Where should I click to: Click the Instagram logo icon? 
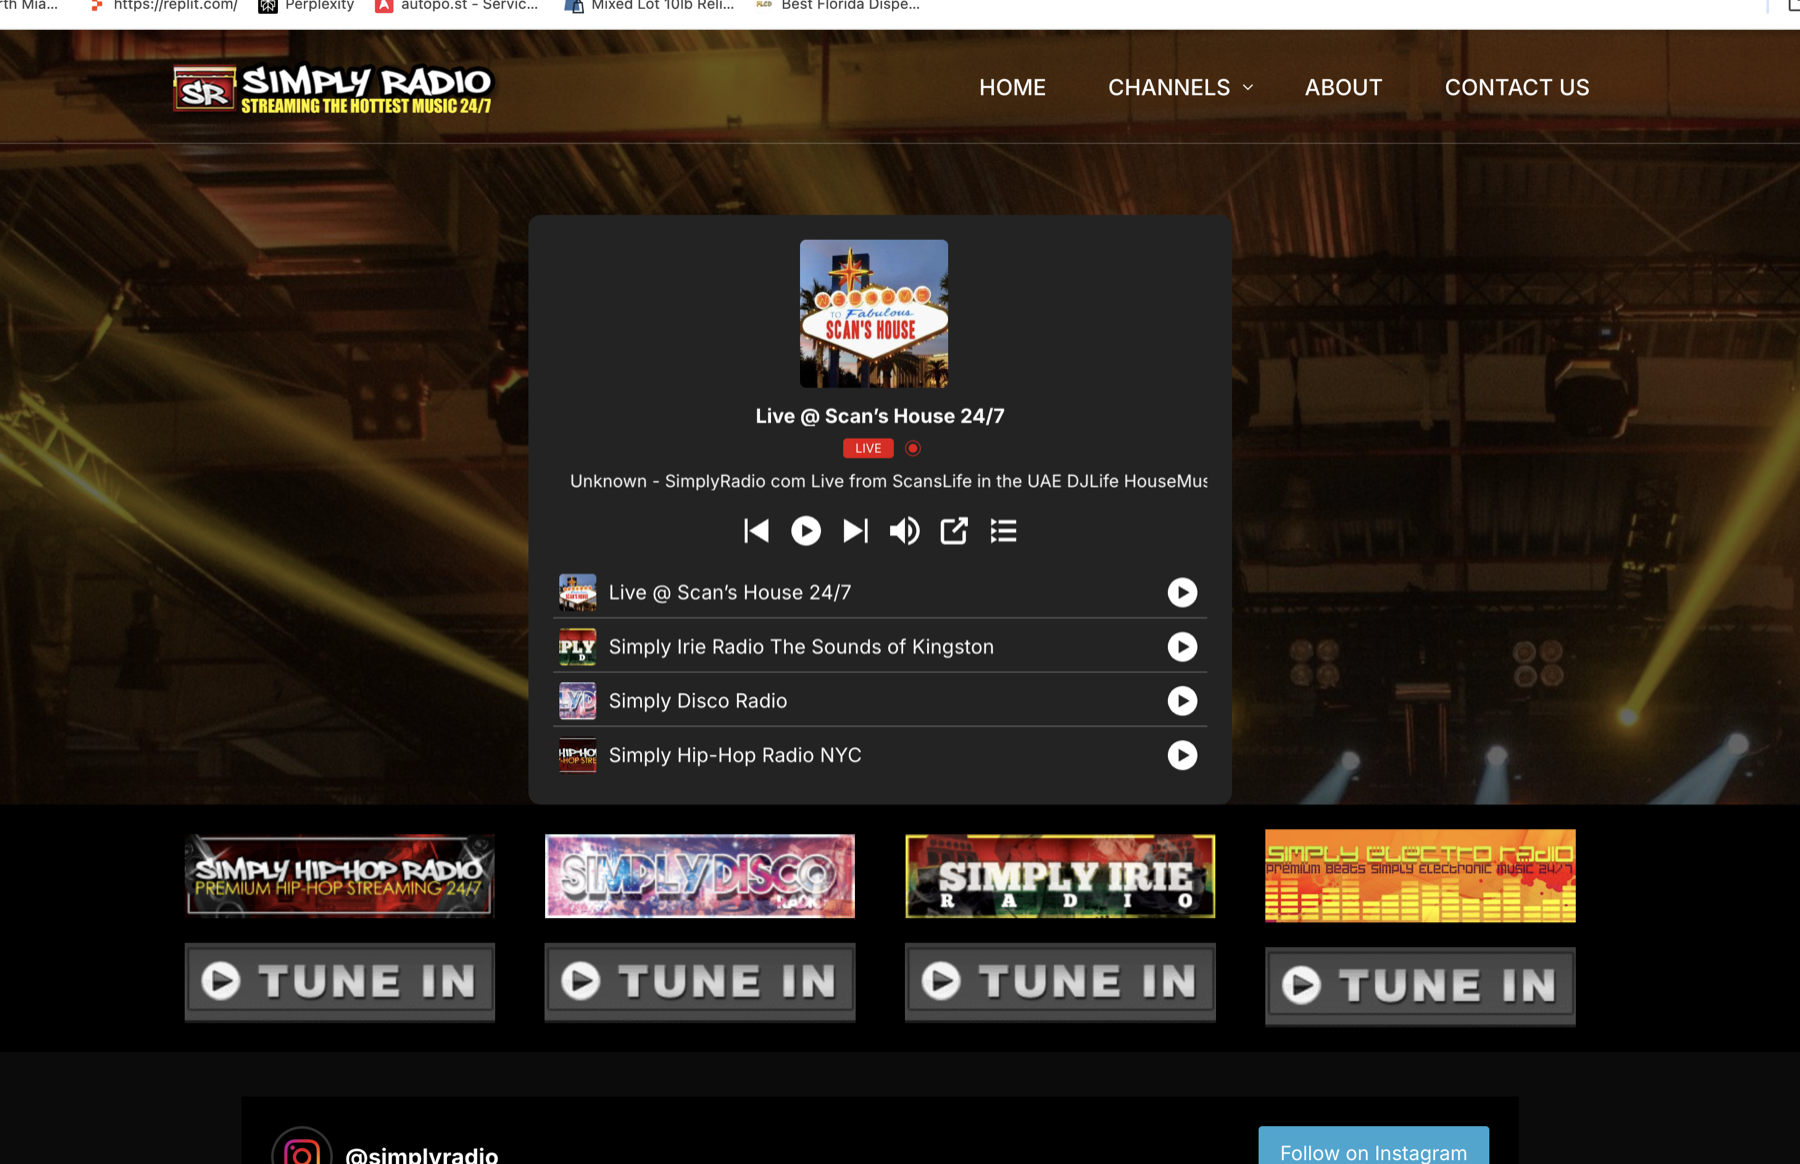coord(302,1148)
